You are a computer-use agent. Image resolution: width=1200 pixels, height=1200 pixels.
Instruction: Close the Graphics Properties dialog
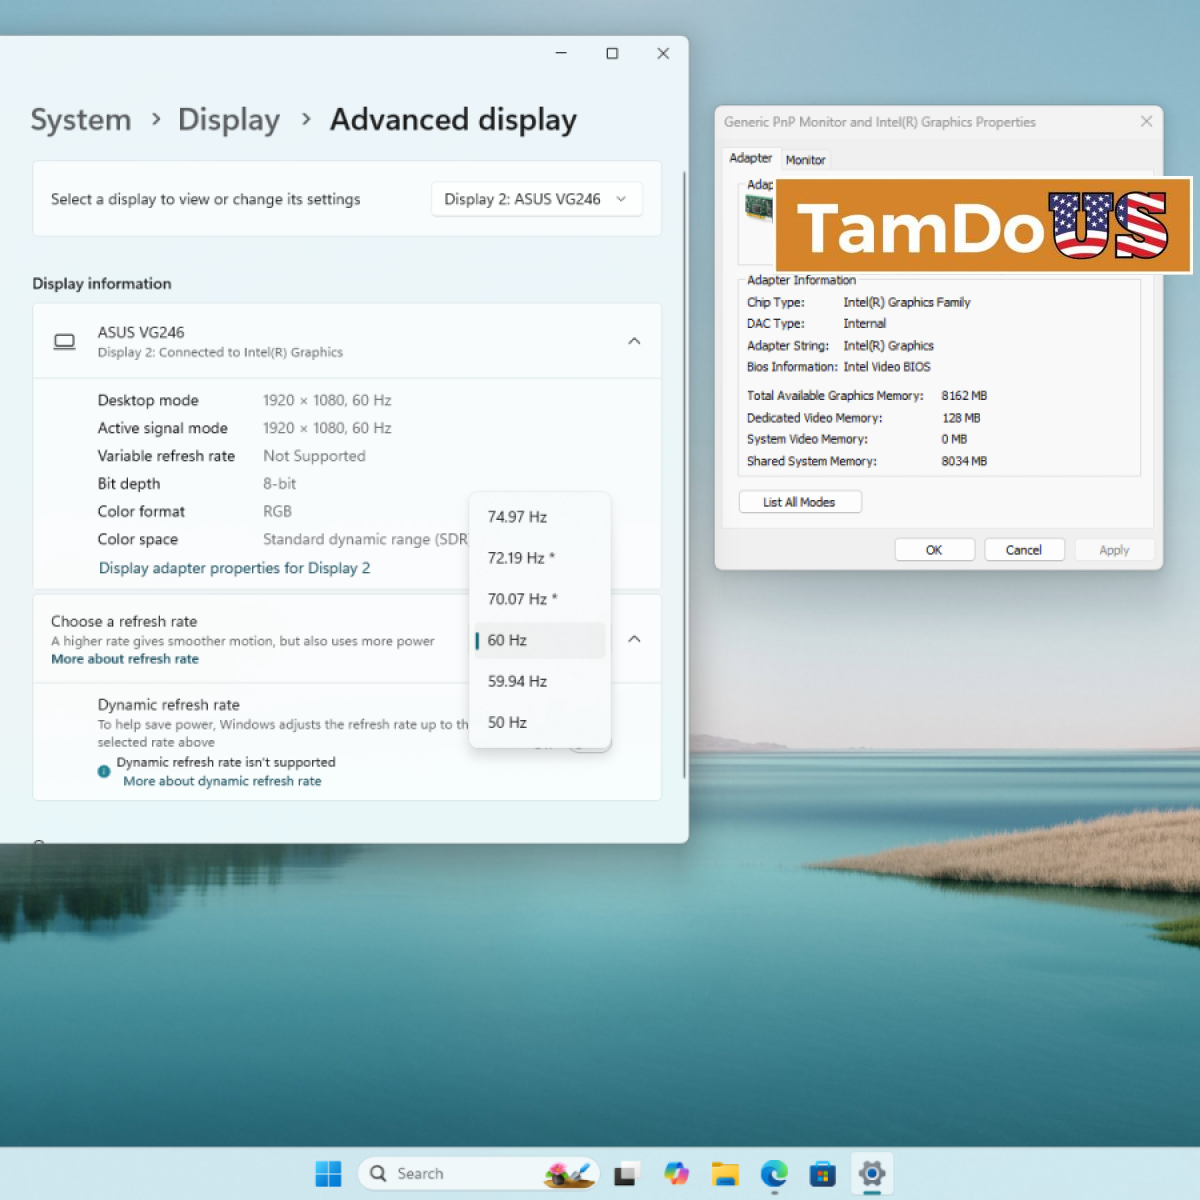(1146, 121)
